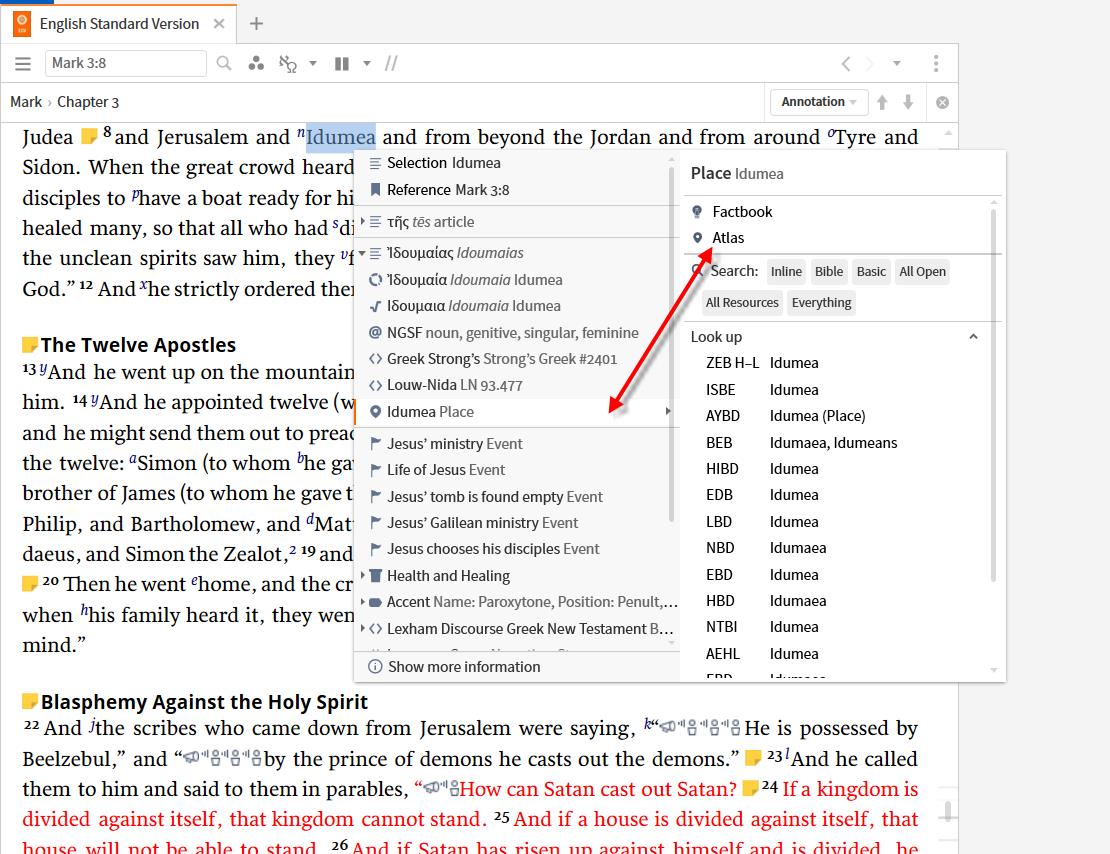Image resolution: width=1110 pixels, height=854 pixels.
Task: Click the Bible search button
Action: (828, 271)
